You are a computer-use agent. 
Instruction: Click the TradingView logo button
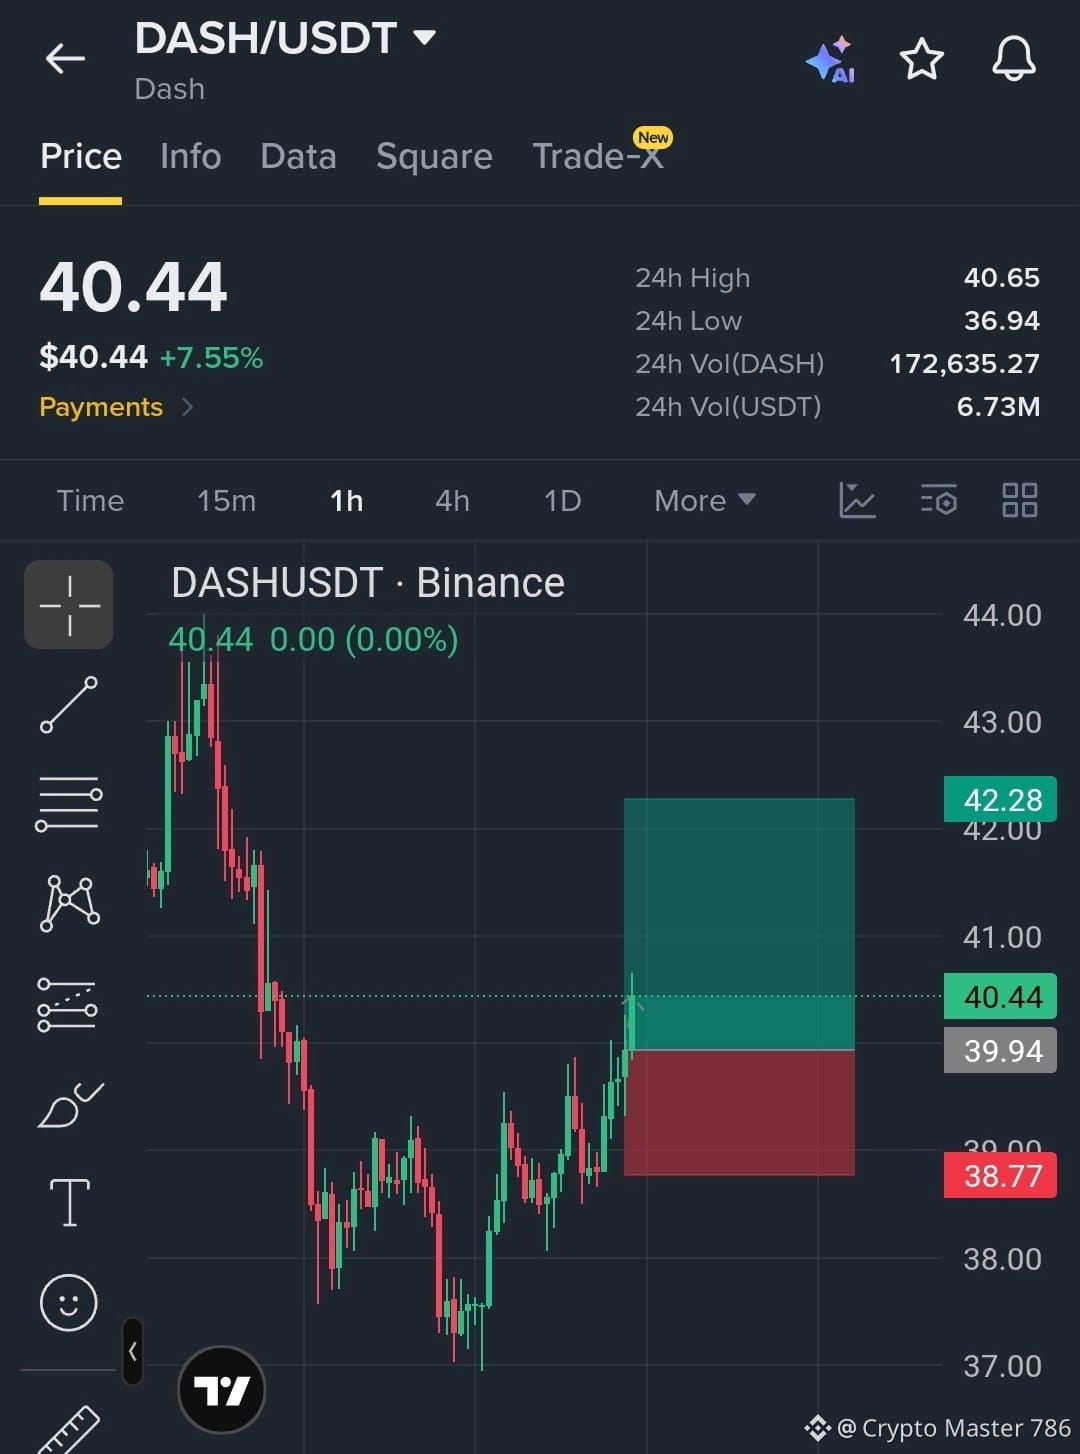(221, 1390)
